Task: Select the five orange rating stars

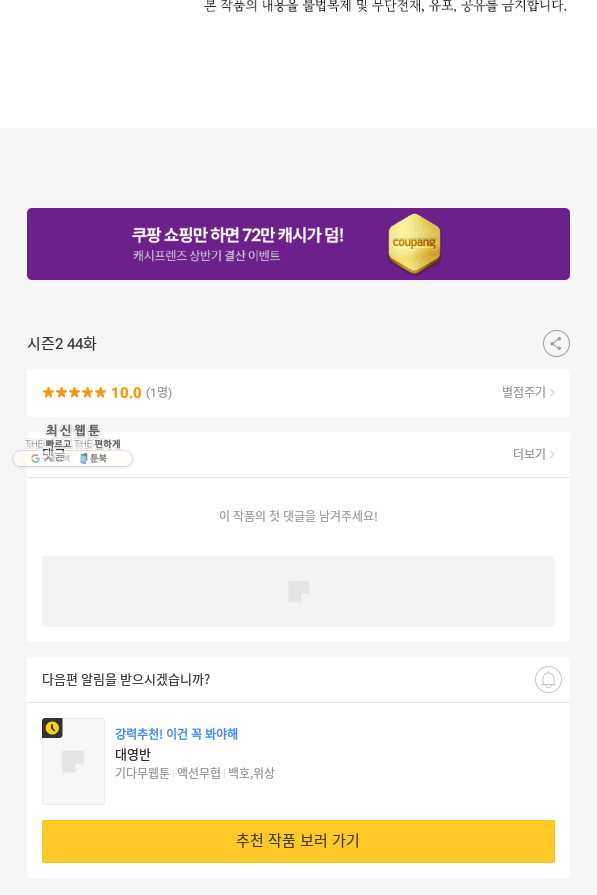Action: pos(74,393)
